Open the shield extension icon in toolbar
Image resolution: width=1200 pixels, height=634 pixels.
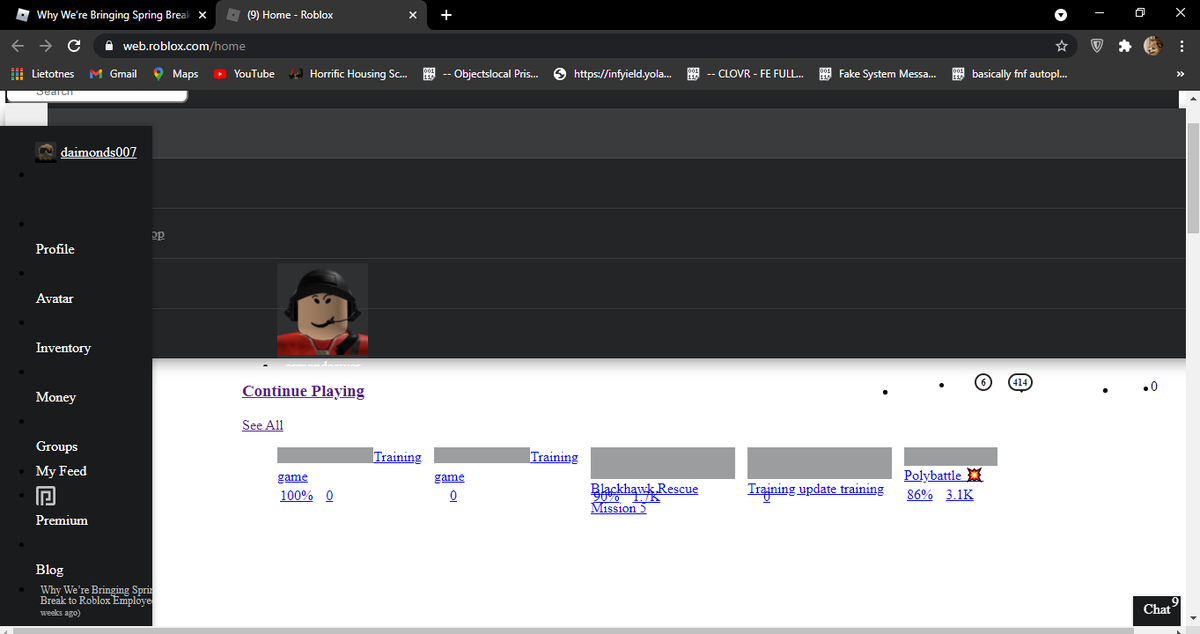1096,46
